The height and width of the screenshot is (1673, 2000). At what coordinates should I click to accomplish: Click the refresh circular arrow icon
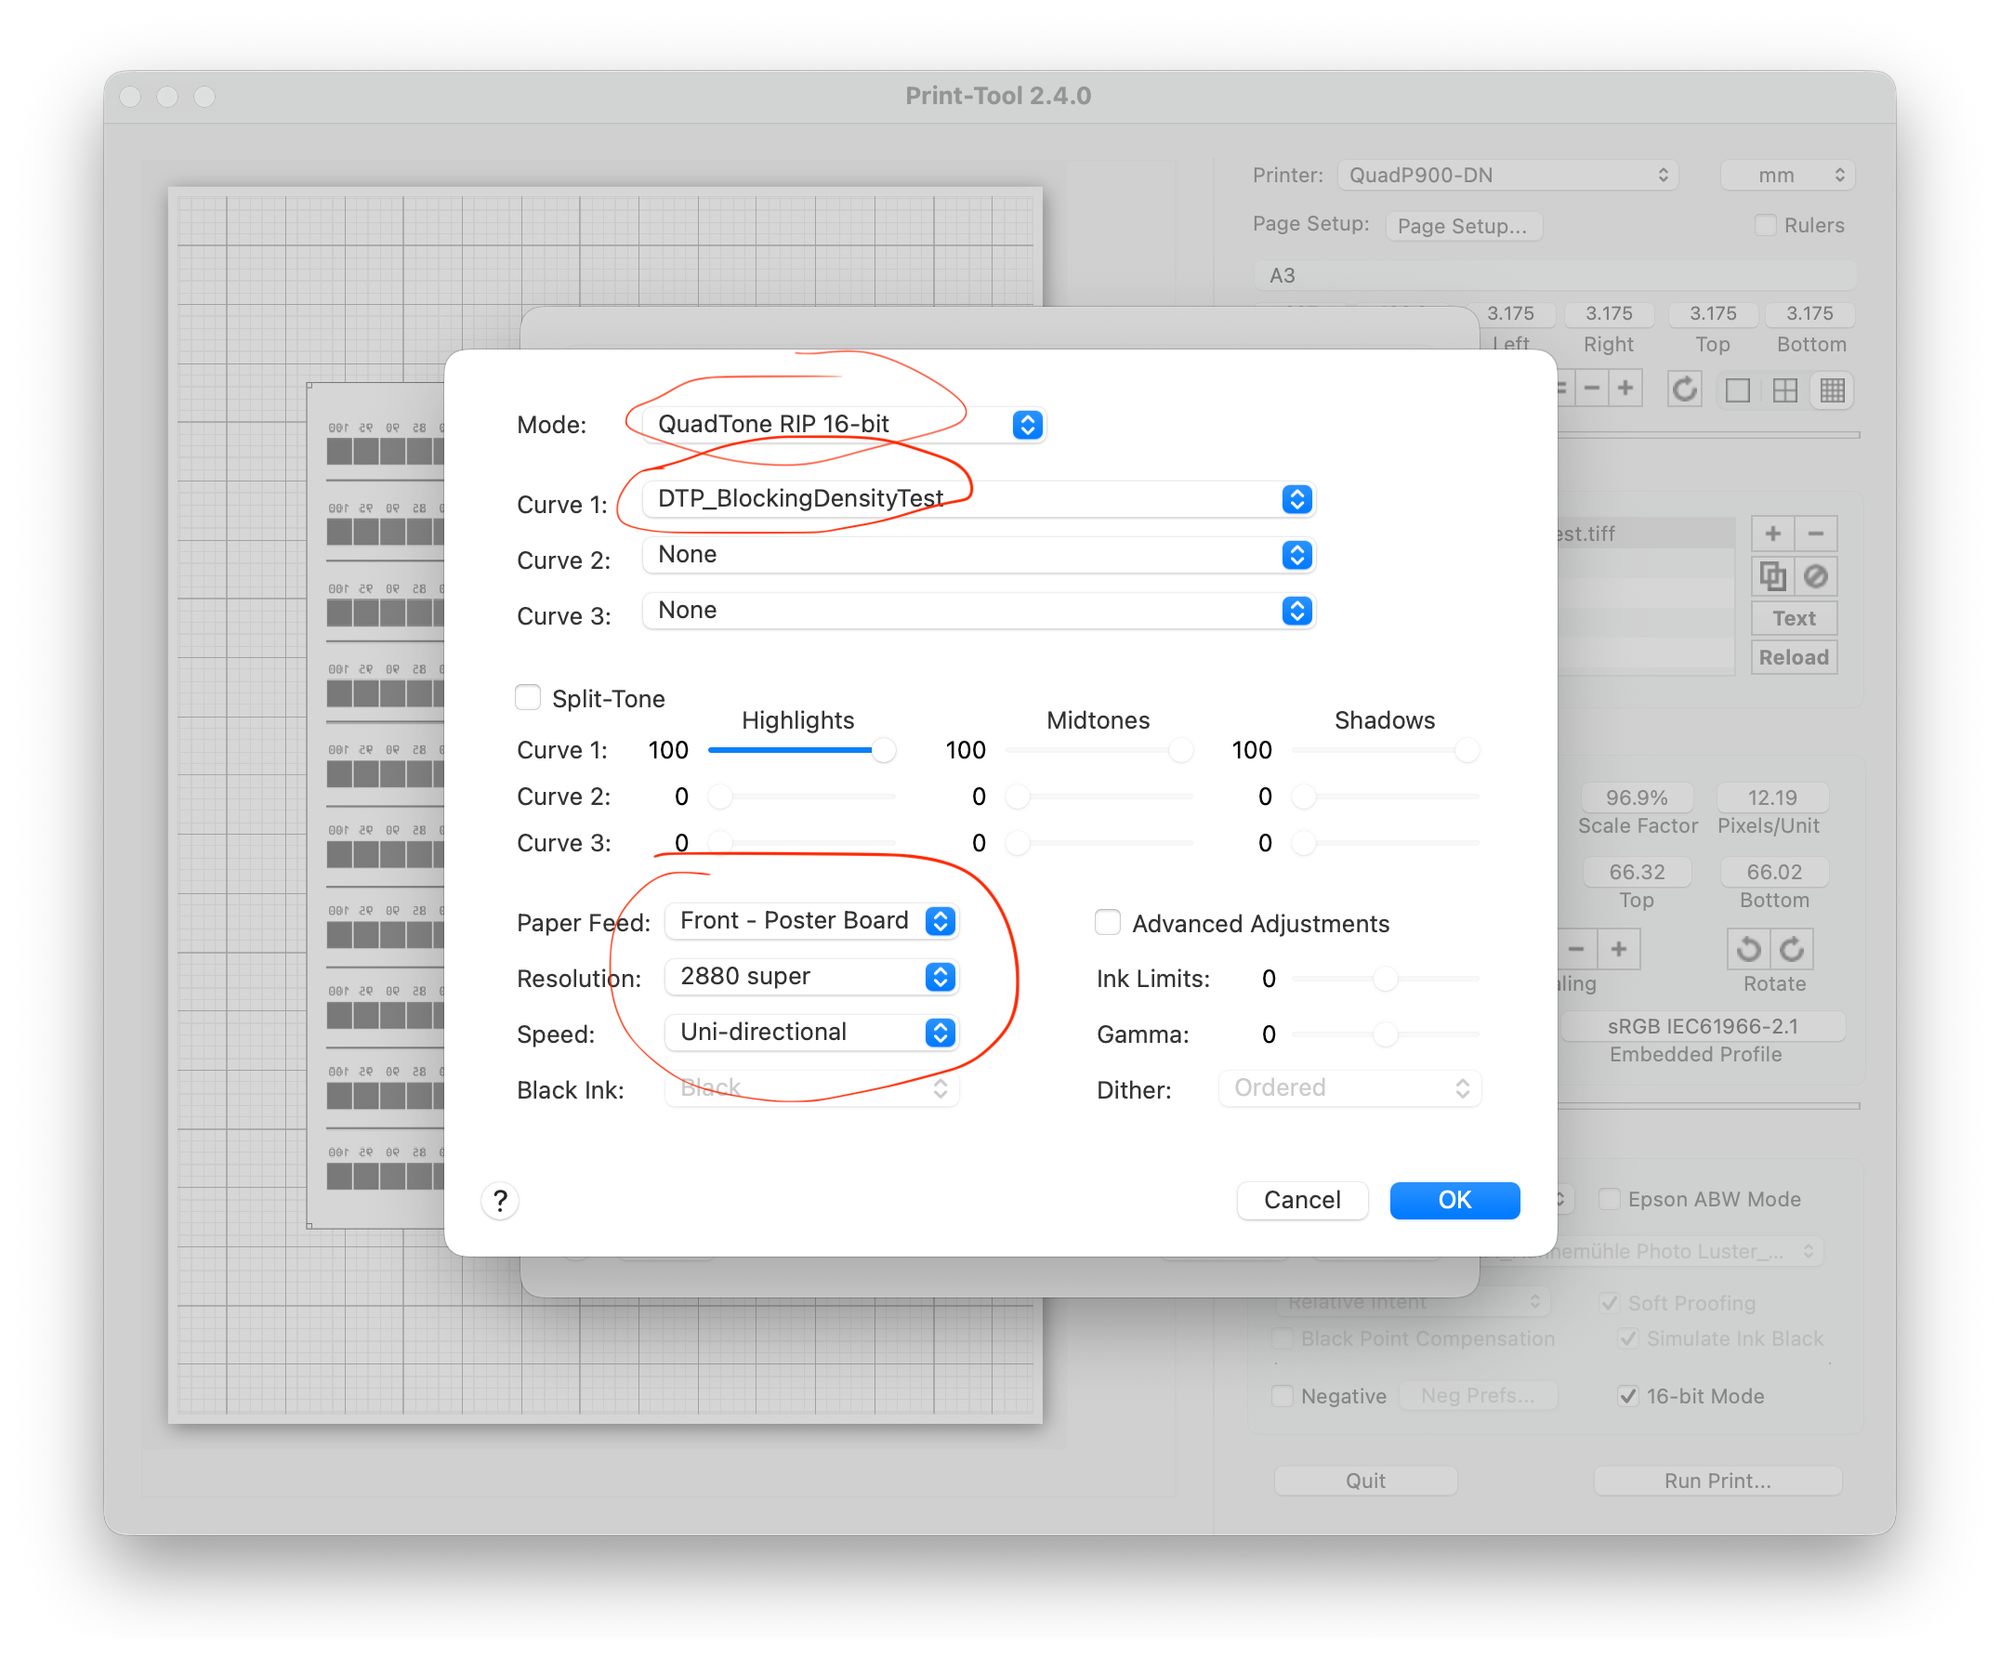coord(1685,389)
